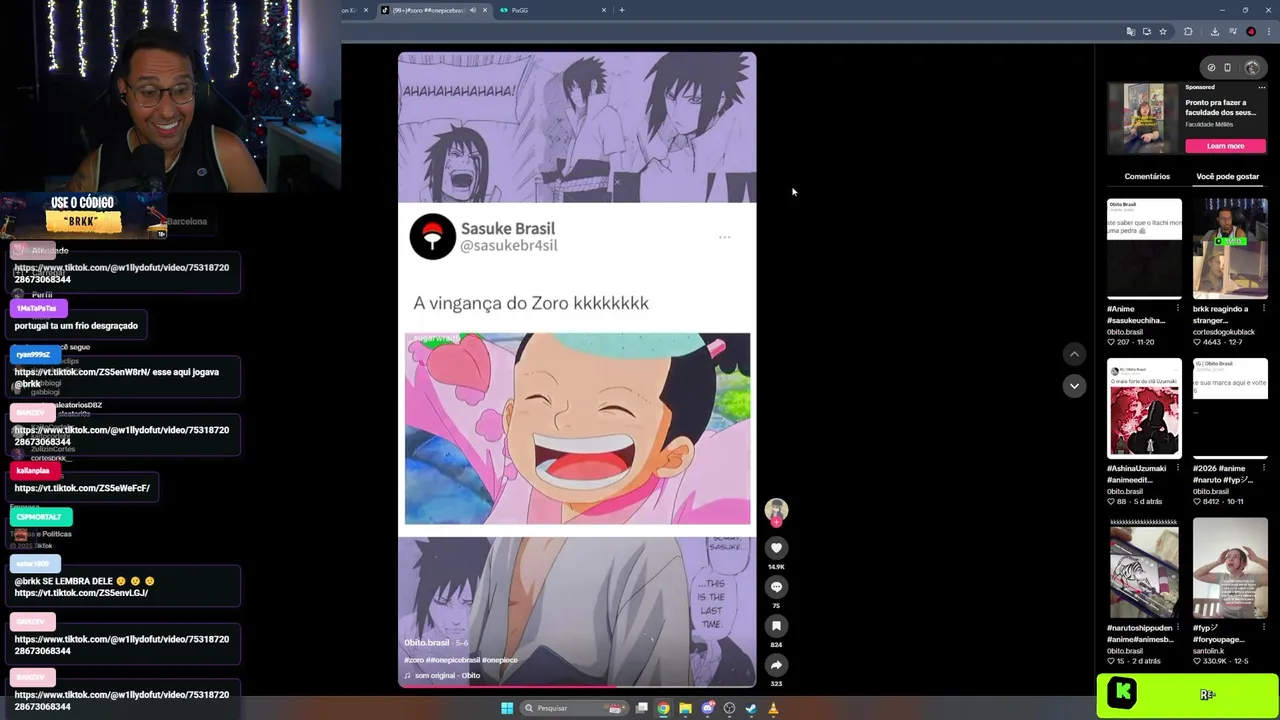Viewport: 1280px width, 720px height.
Task: Go to the next video with down chevron
Action: [x=1074, y=385]
